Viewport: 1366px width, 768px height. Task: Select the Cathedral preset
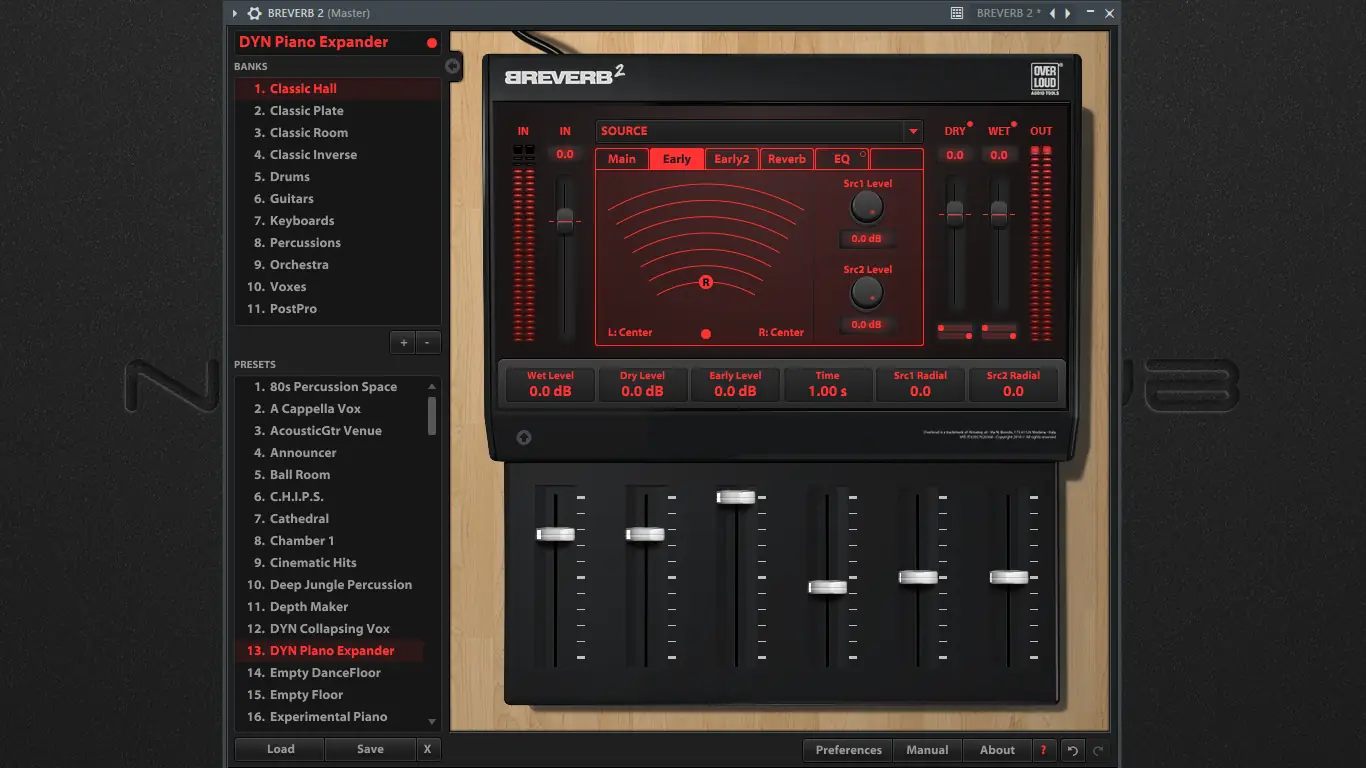[x=299, y=519]
